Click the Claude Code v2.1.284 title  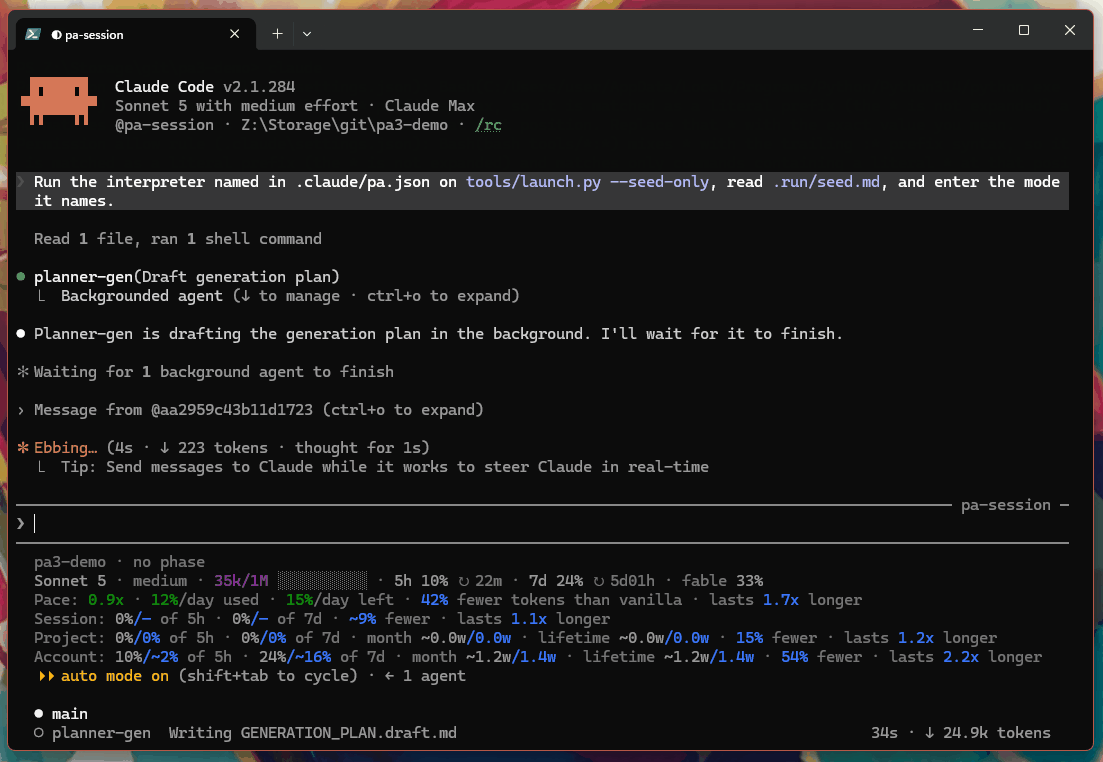[205, 87]
